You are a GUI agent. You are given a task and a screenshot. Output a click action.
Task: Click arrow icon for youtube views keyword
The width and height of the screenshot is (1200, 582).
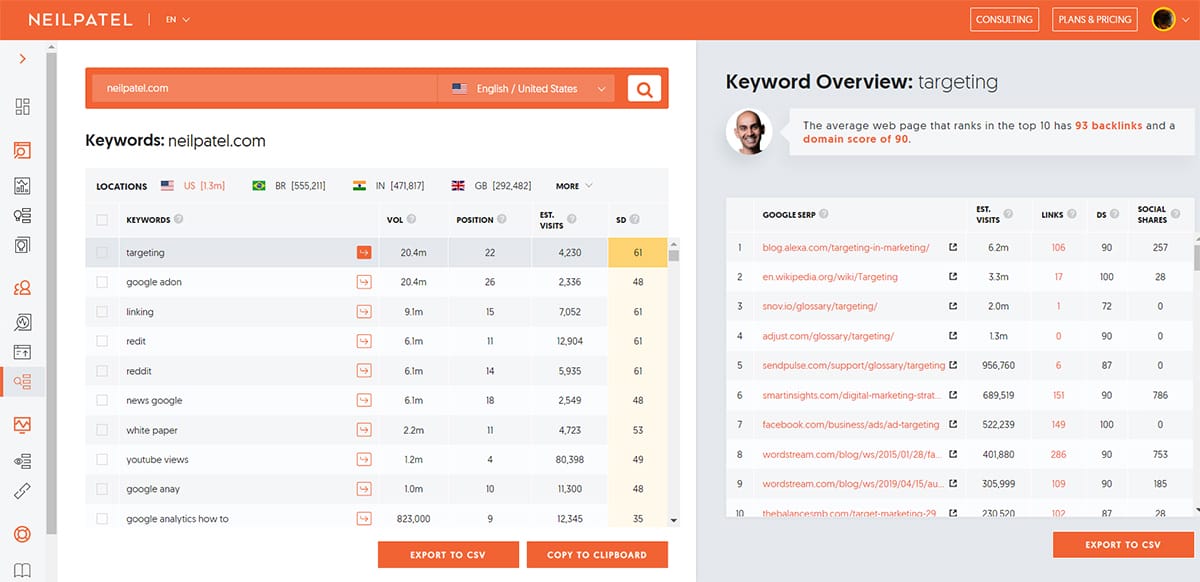[364, 460]
